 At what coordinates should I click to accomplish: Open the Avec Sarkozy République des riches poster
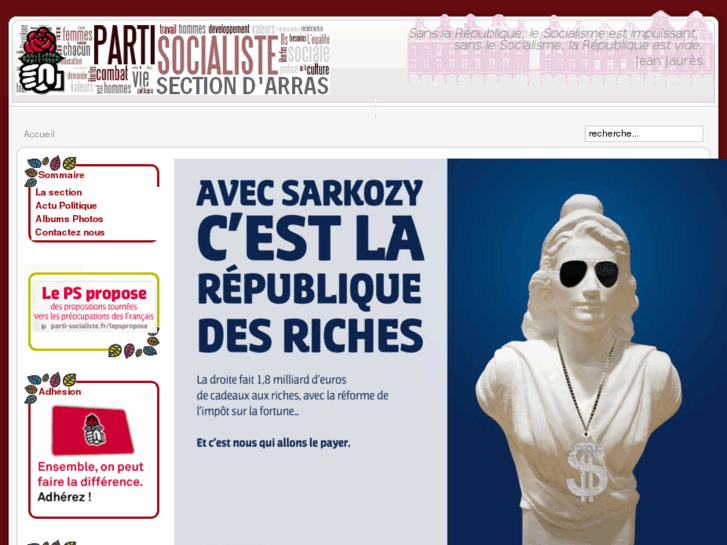450,352
